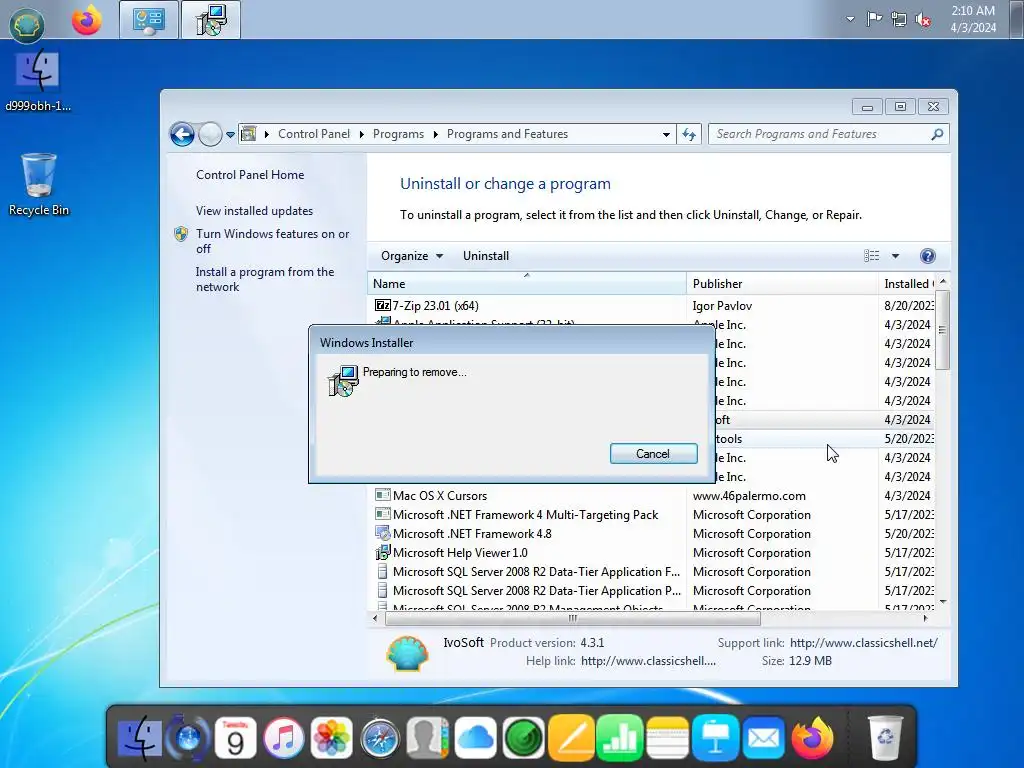Open Programs and Features help icon

click(x=927, y=256)
